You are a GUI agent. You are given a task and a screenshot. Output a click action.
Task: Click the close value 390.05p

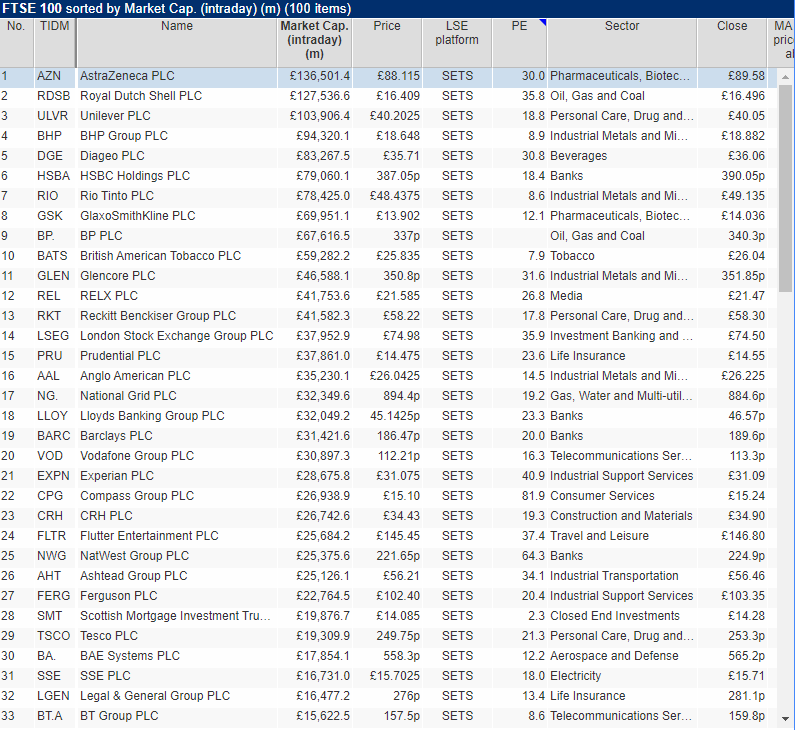tap(743, 176)
